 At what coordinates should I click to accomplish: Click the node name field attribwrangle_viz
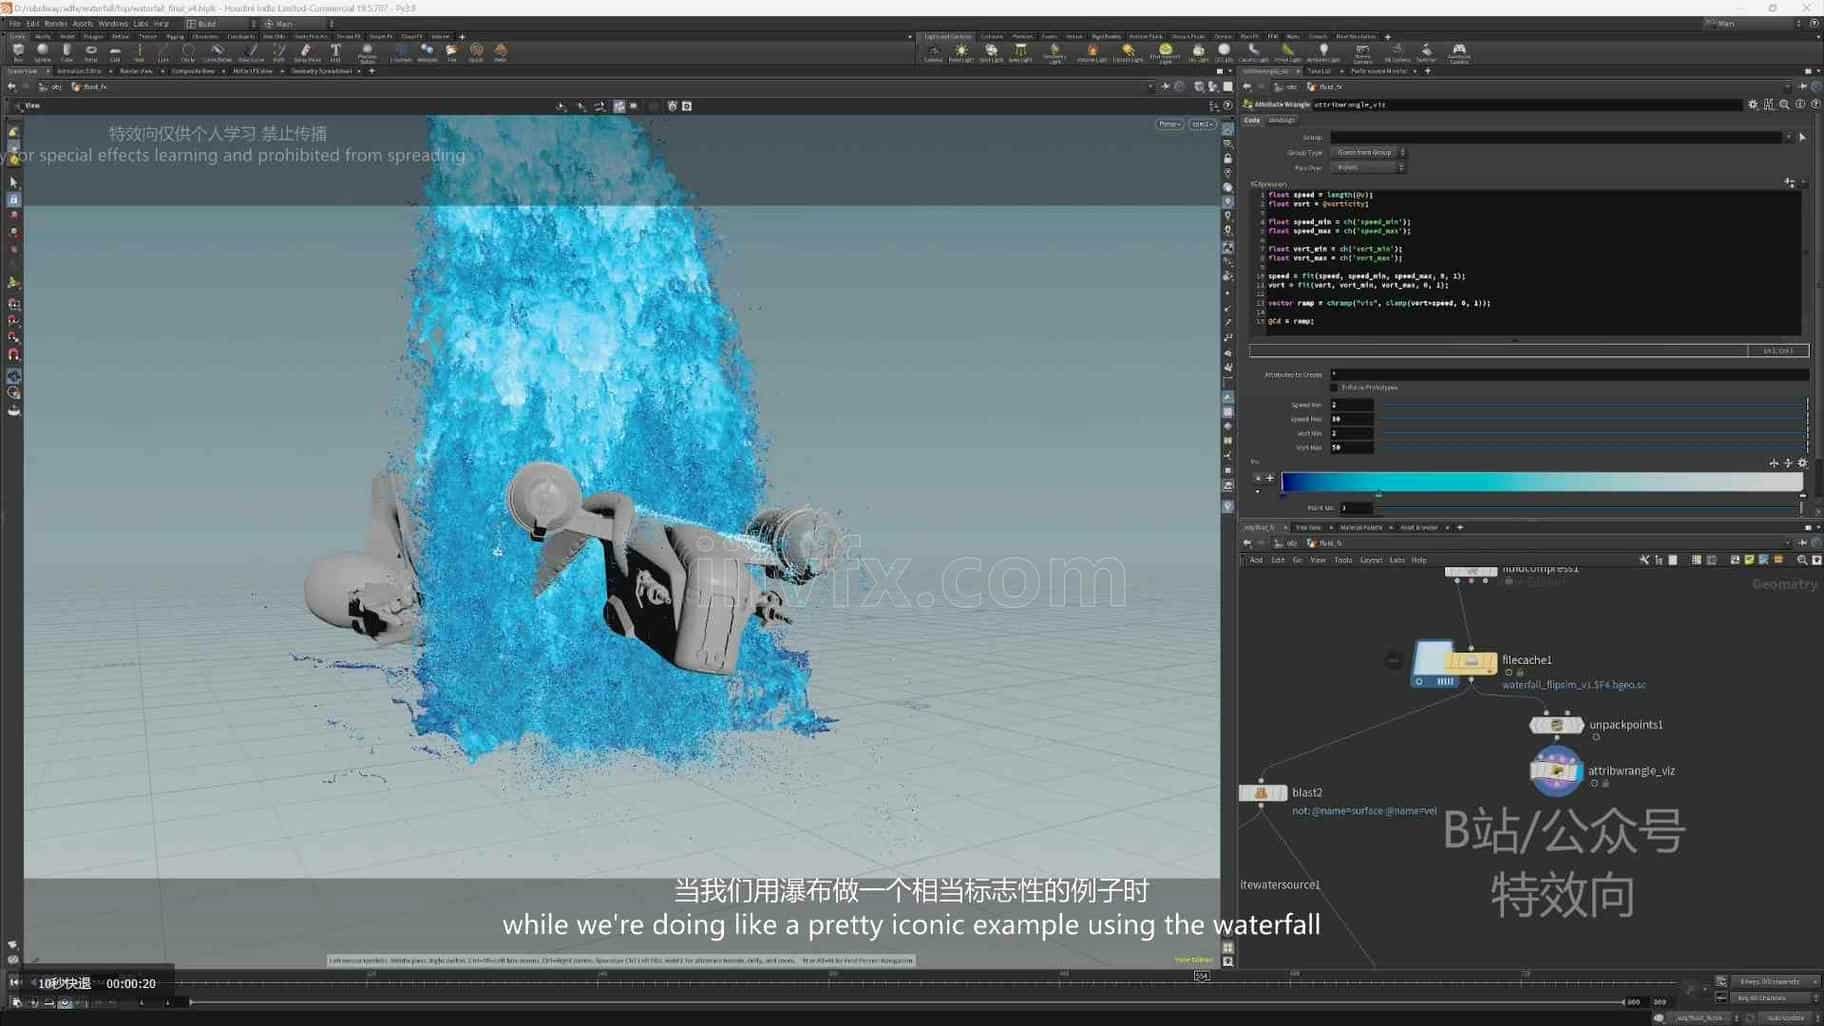click(1525, 104)
